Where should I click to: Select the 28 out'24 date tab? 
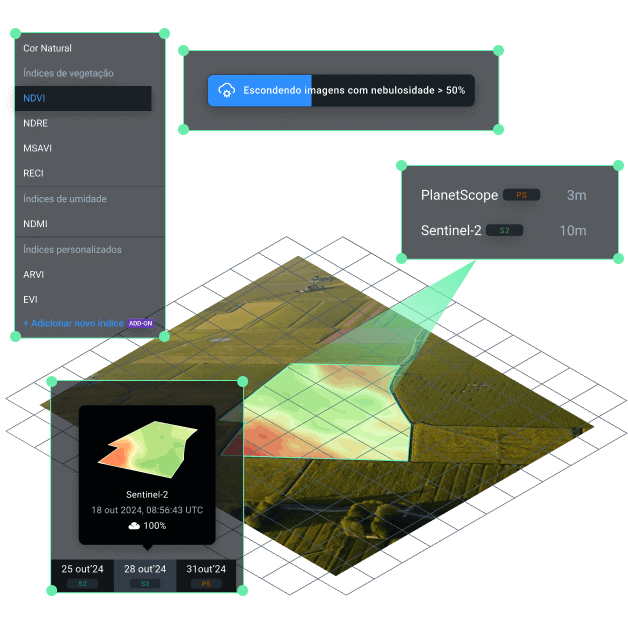pos(145,576)
